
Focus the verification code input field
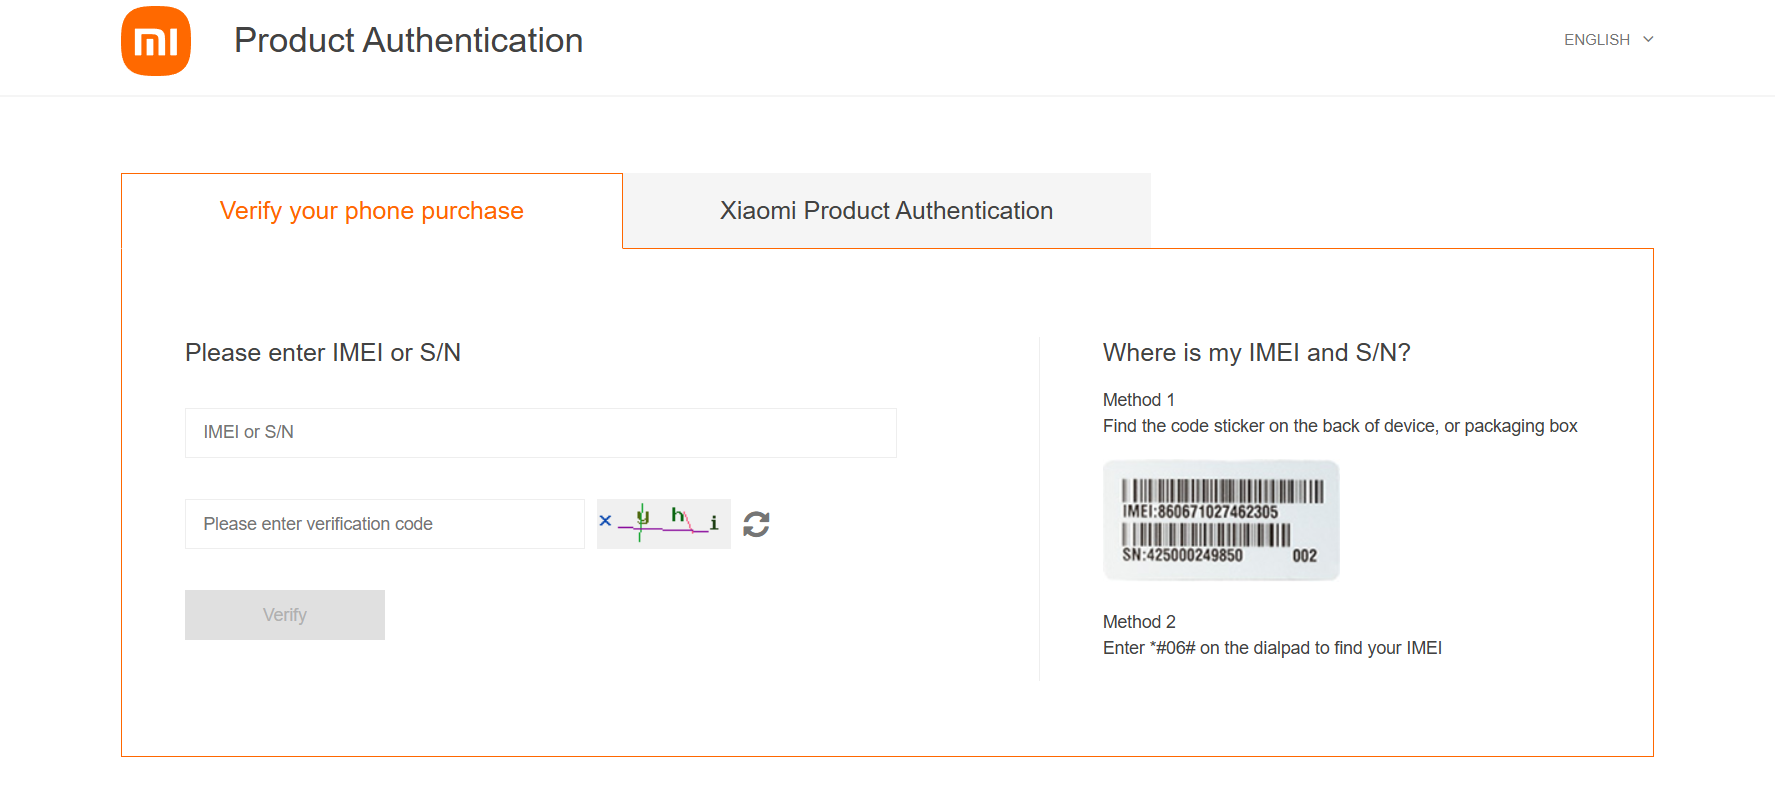pyautogui.click(x=385, y=524)
